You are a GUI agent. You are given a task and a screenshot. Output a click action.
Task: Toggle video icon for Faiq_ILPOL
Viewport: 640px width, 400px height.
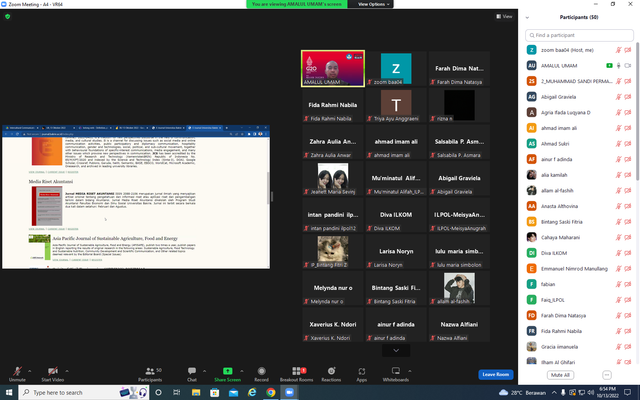click(628, 300)
